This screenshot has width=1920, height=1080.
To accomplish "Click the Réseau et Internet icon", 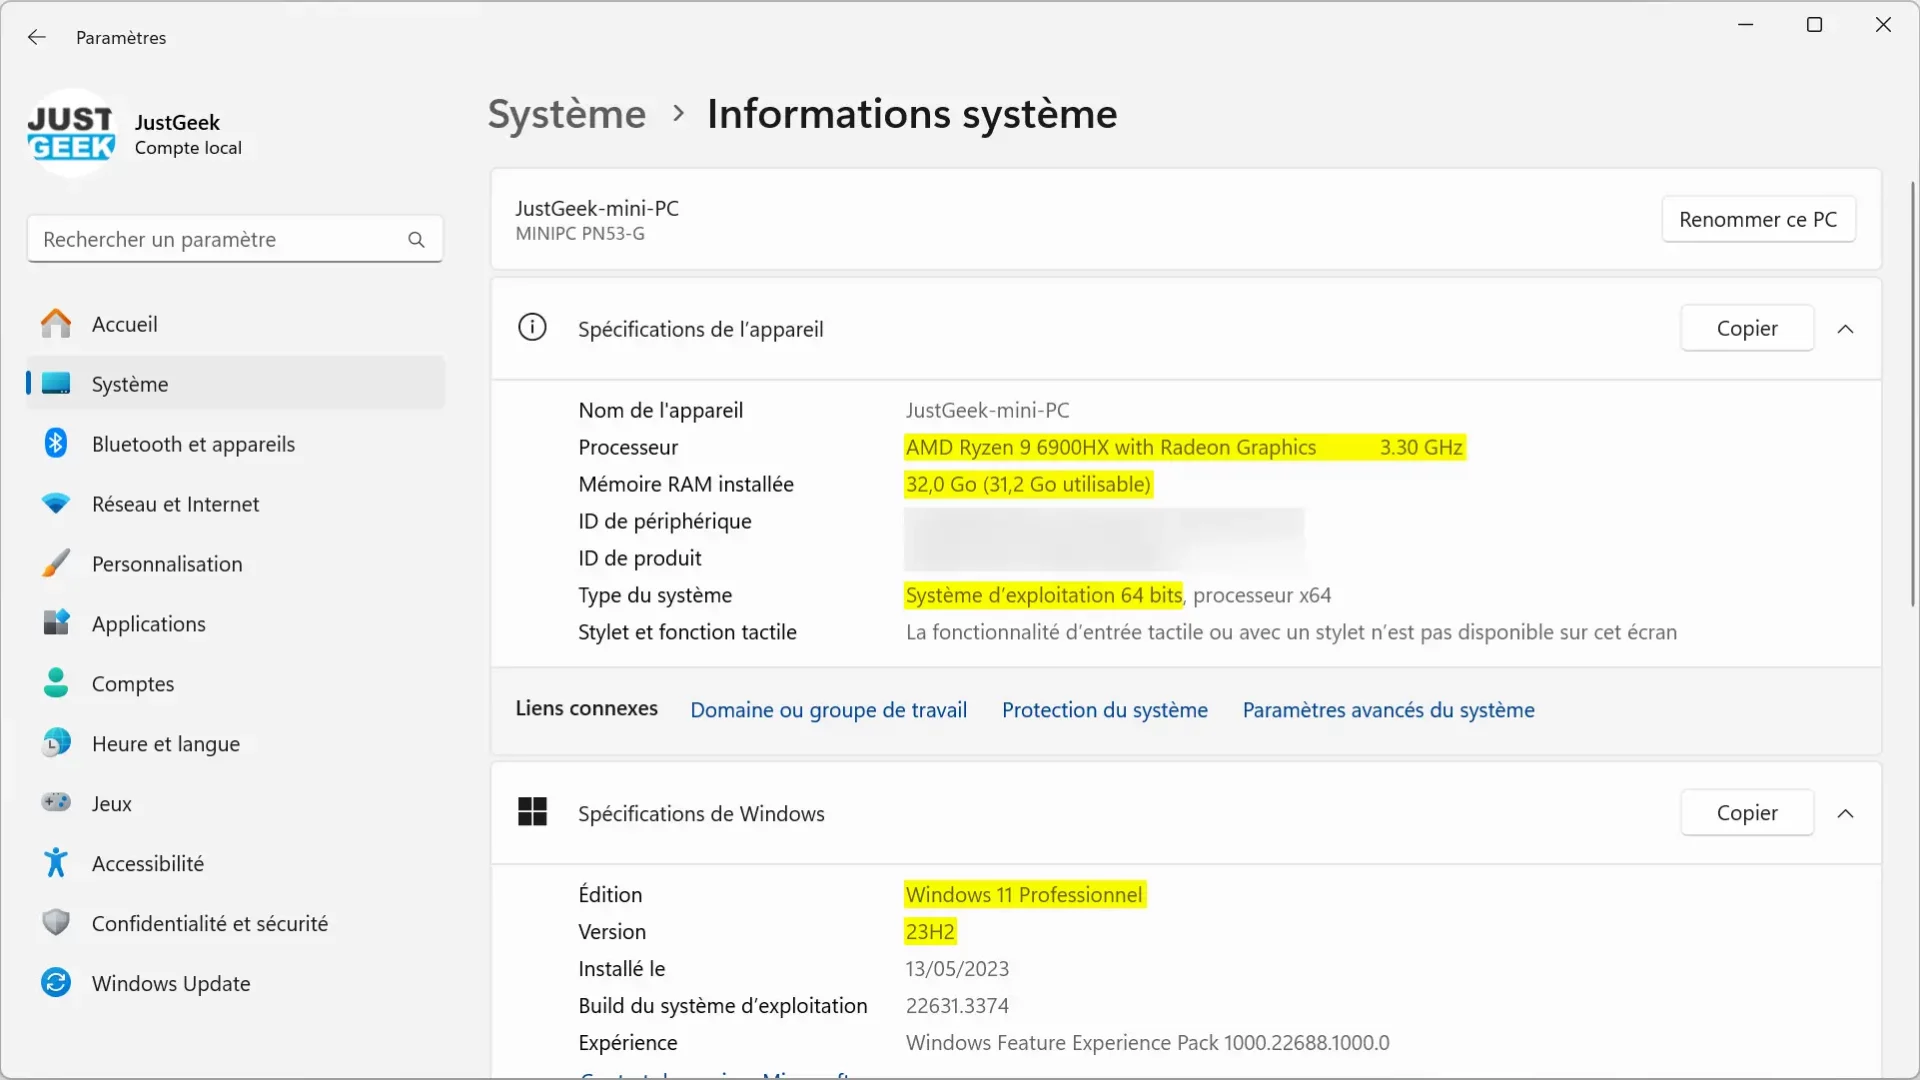I will (55, 504).
